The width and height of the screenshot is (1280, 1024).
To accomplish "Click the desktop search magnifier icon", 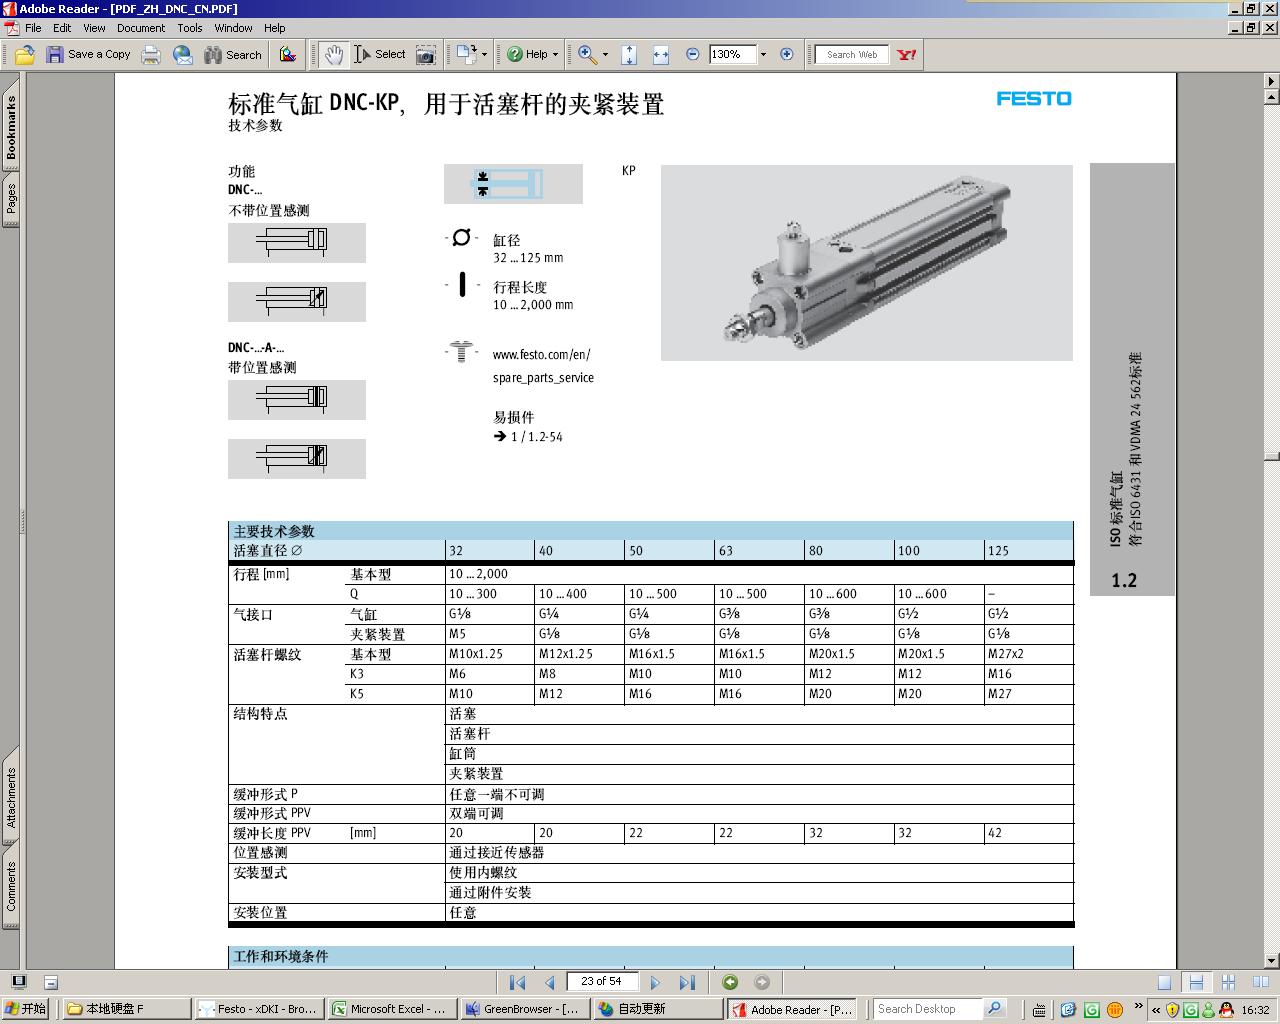I will coord(994,1009).
